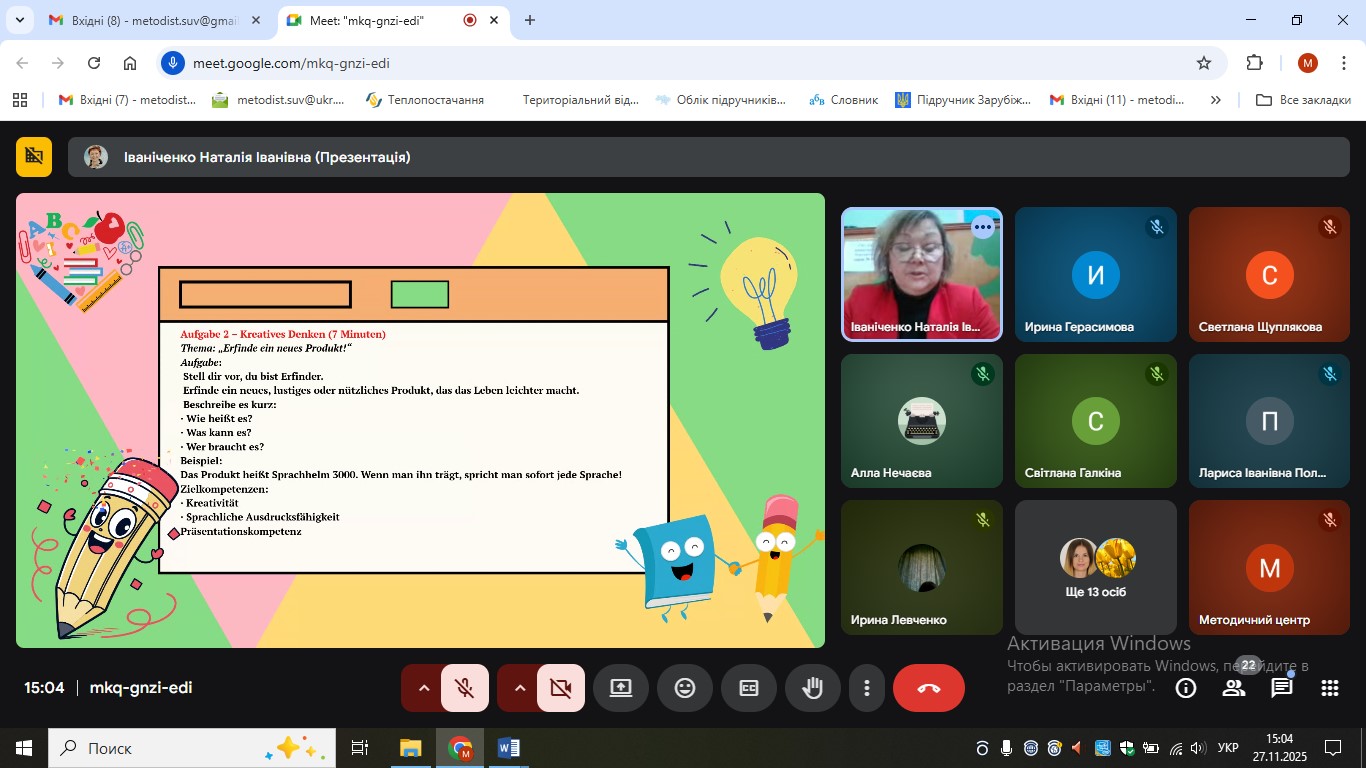Open the activities grid icon
1366x768 pixels.
[x=1330, y=688]
